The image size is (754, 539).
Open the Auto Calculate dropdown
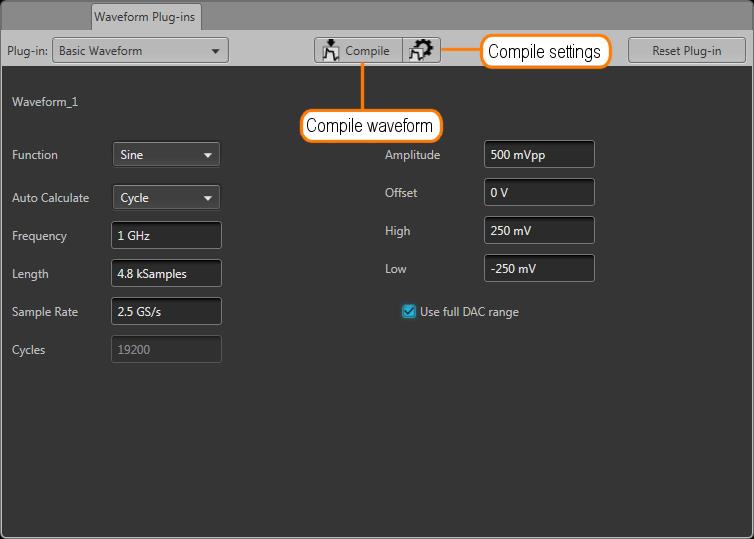(166, 198)
